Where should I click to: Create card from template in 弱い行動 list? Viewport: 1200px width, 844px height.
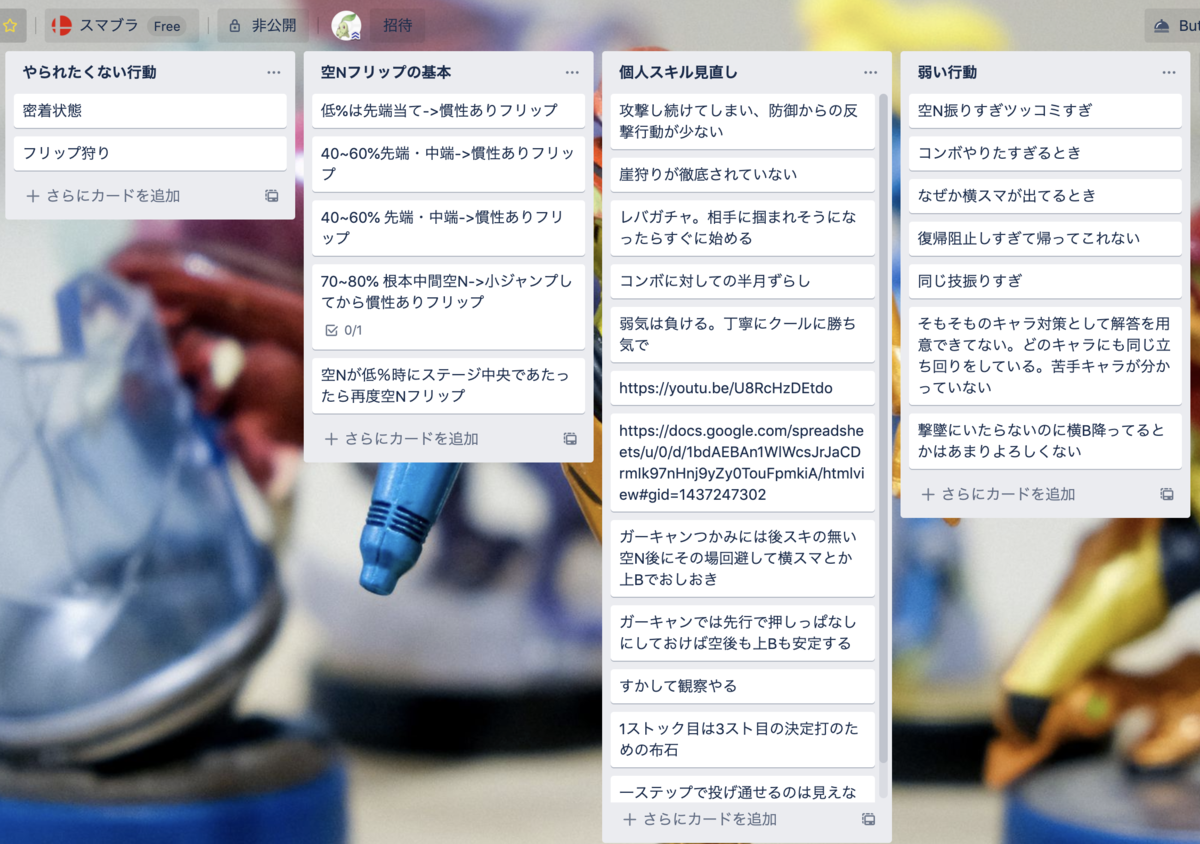coord(1166,493)
